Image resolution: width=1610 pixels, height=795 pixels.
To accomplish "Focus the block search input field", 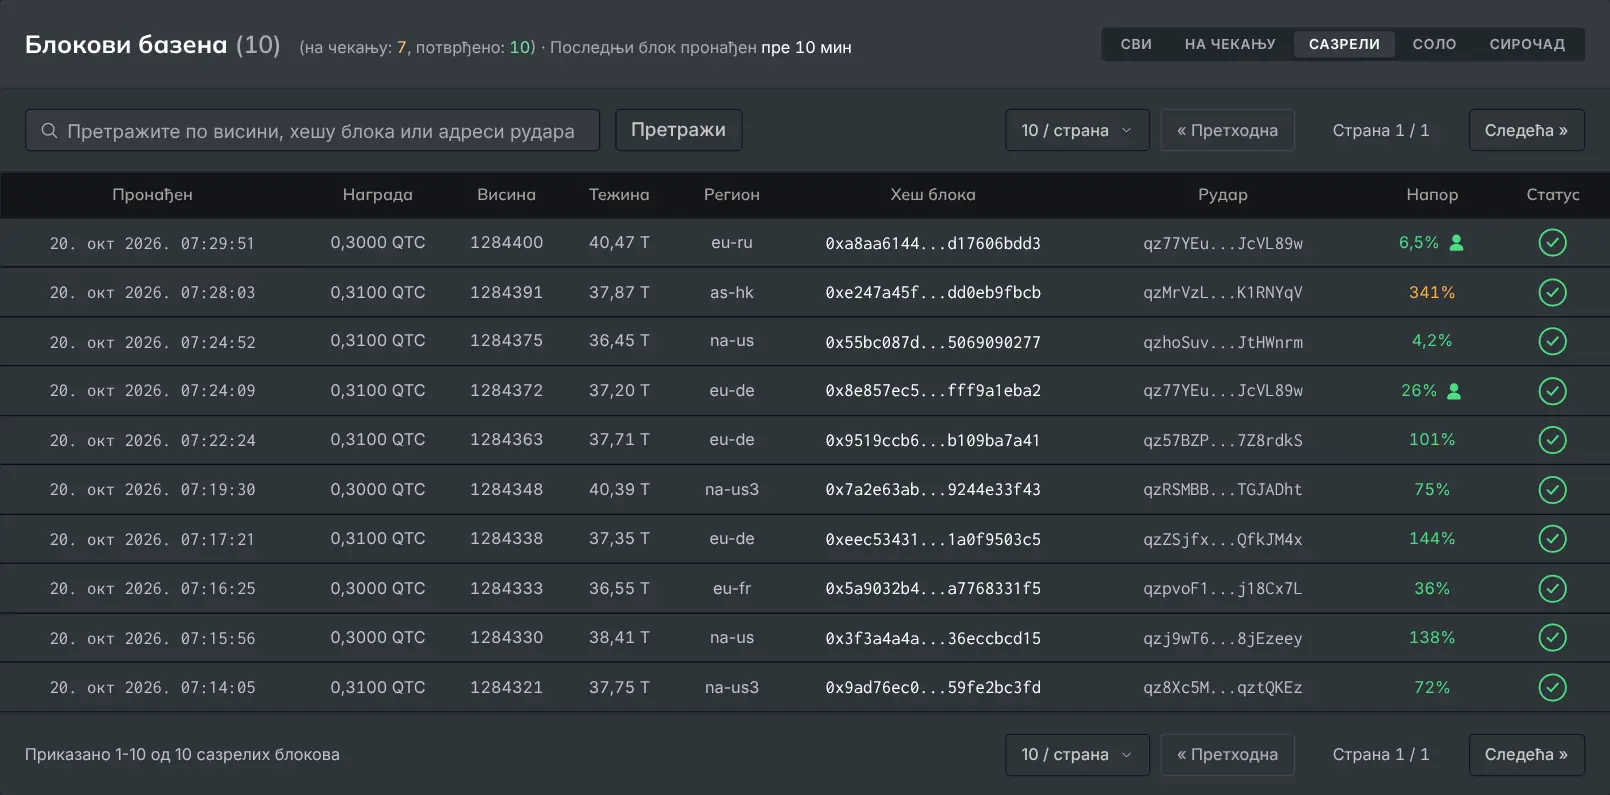I will (312, 130).
